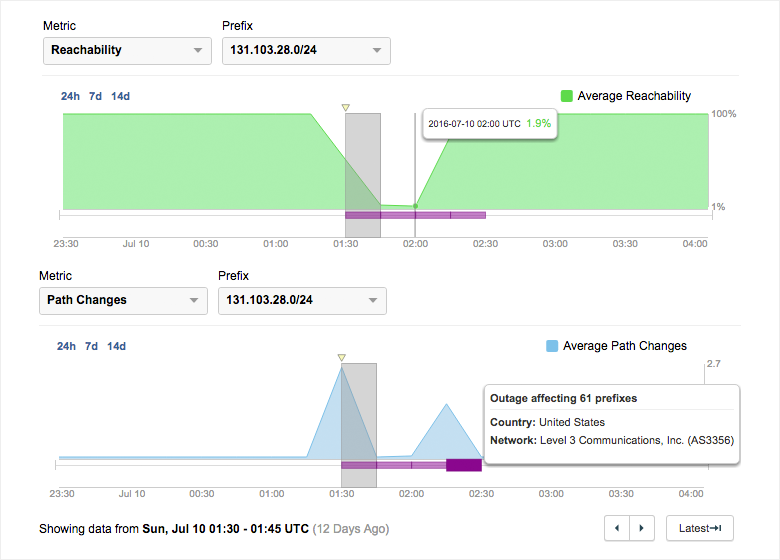The width and height of the screenshot is (780, 560).
Task: Click the triangle marker above Reachability chart
Action: point(345,107)
